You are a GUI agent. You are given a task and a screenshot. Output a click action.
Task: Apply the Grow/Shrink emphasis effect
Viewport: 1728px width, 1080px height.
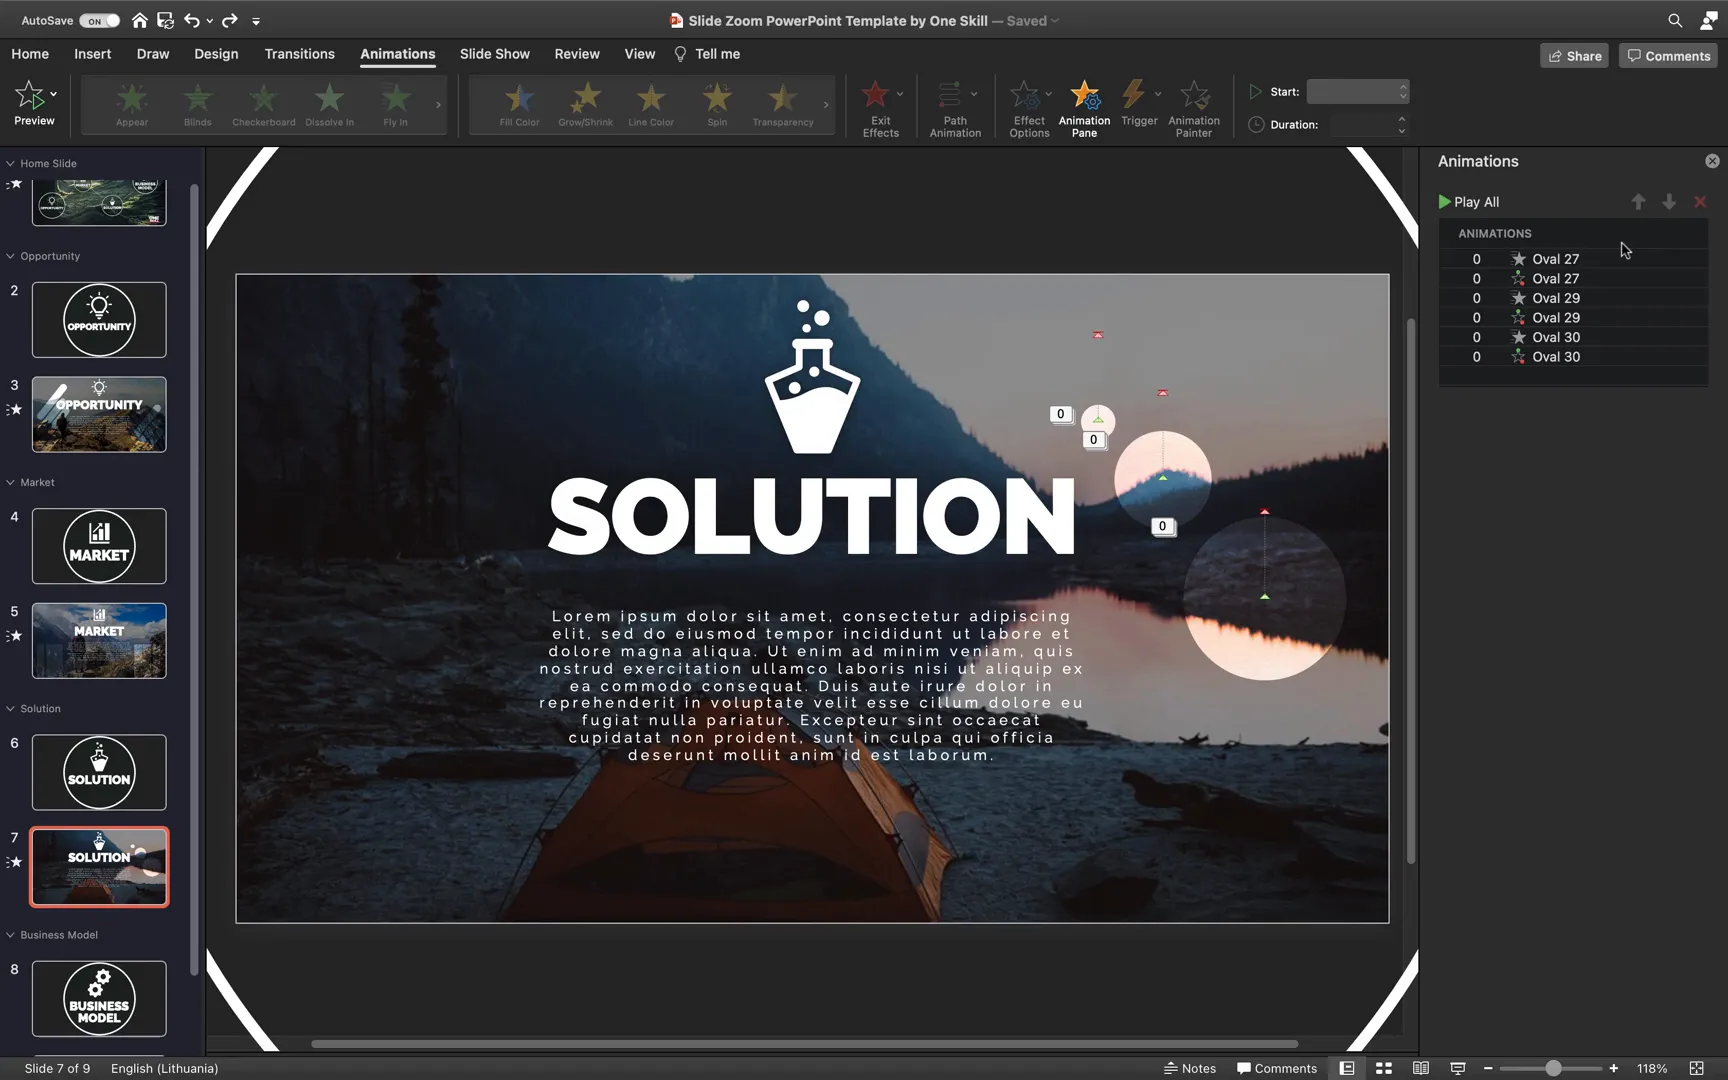pyautogui.click(x=586, y=104)
